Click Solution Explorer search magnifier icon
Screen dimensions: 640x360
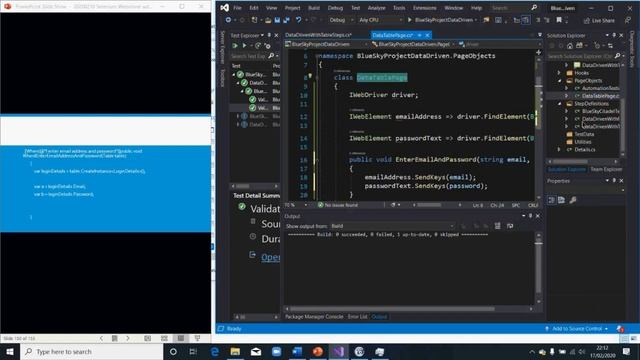[617, 56]
